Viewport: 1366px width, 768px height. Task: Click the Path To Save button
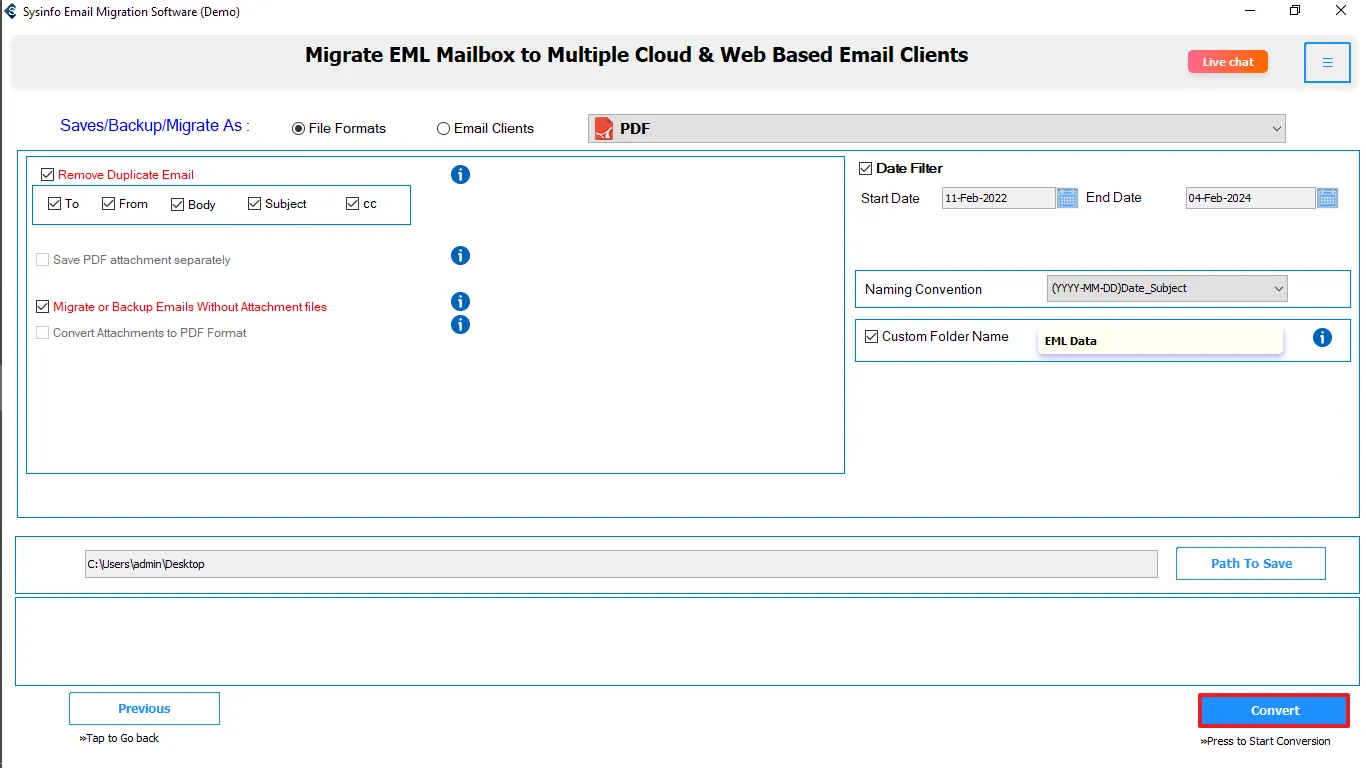pyautogui.click(x=1251, y=564)
